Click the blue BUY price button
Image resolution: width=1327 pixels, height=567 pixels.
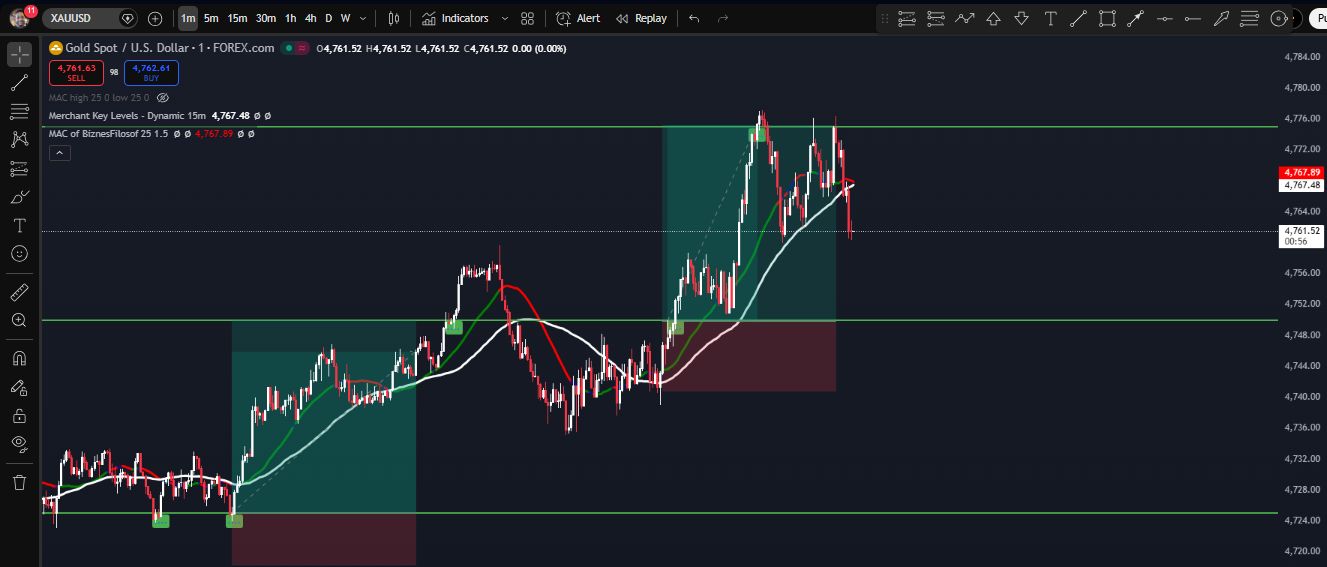coord(151,72)
